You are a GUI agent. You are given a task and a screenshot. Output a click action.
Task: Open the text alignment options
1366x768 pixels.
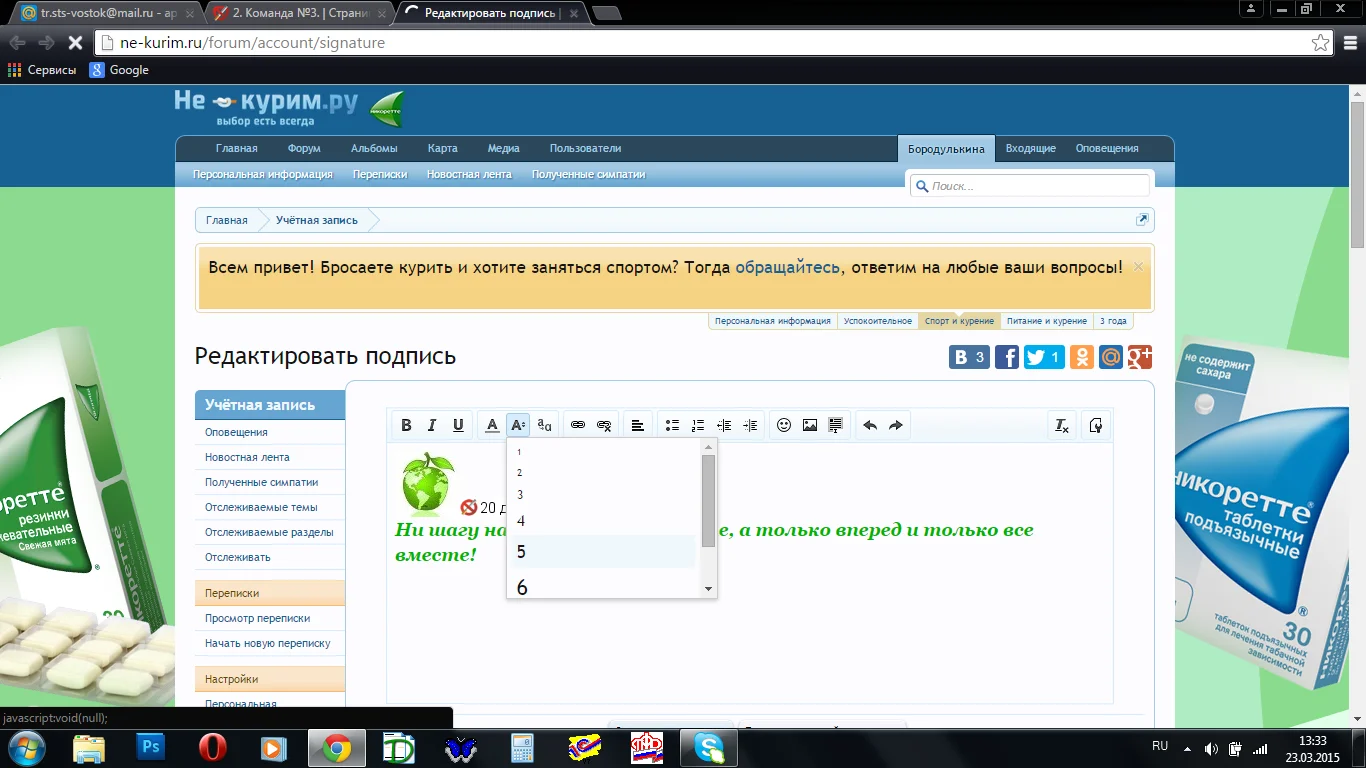point(638,425)
